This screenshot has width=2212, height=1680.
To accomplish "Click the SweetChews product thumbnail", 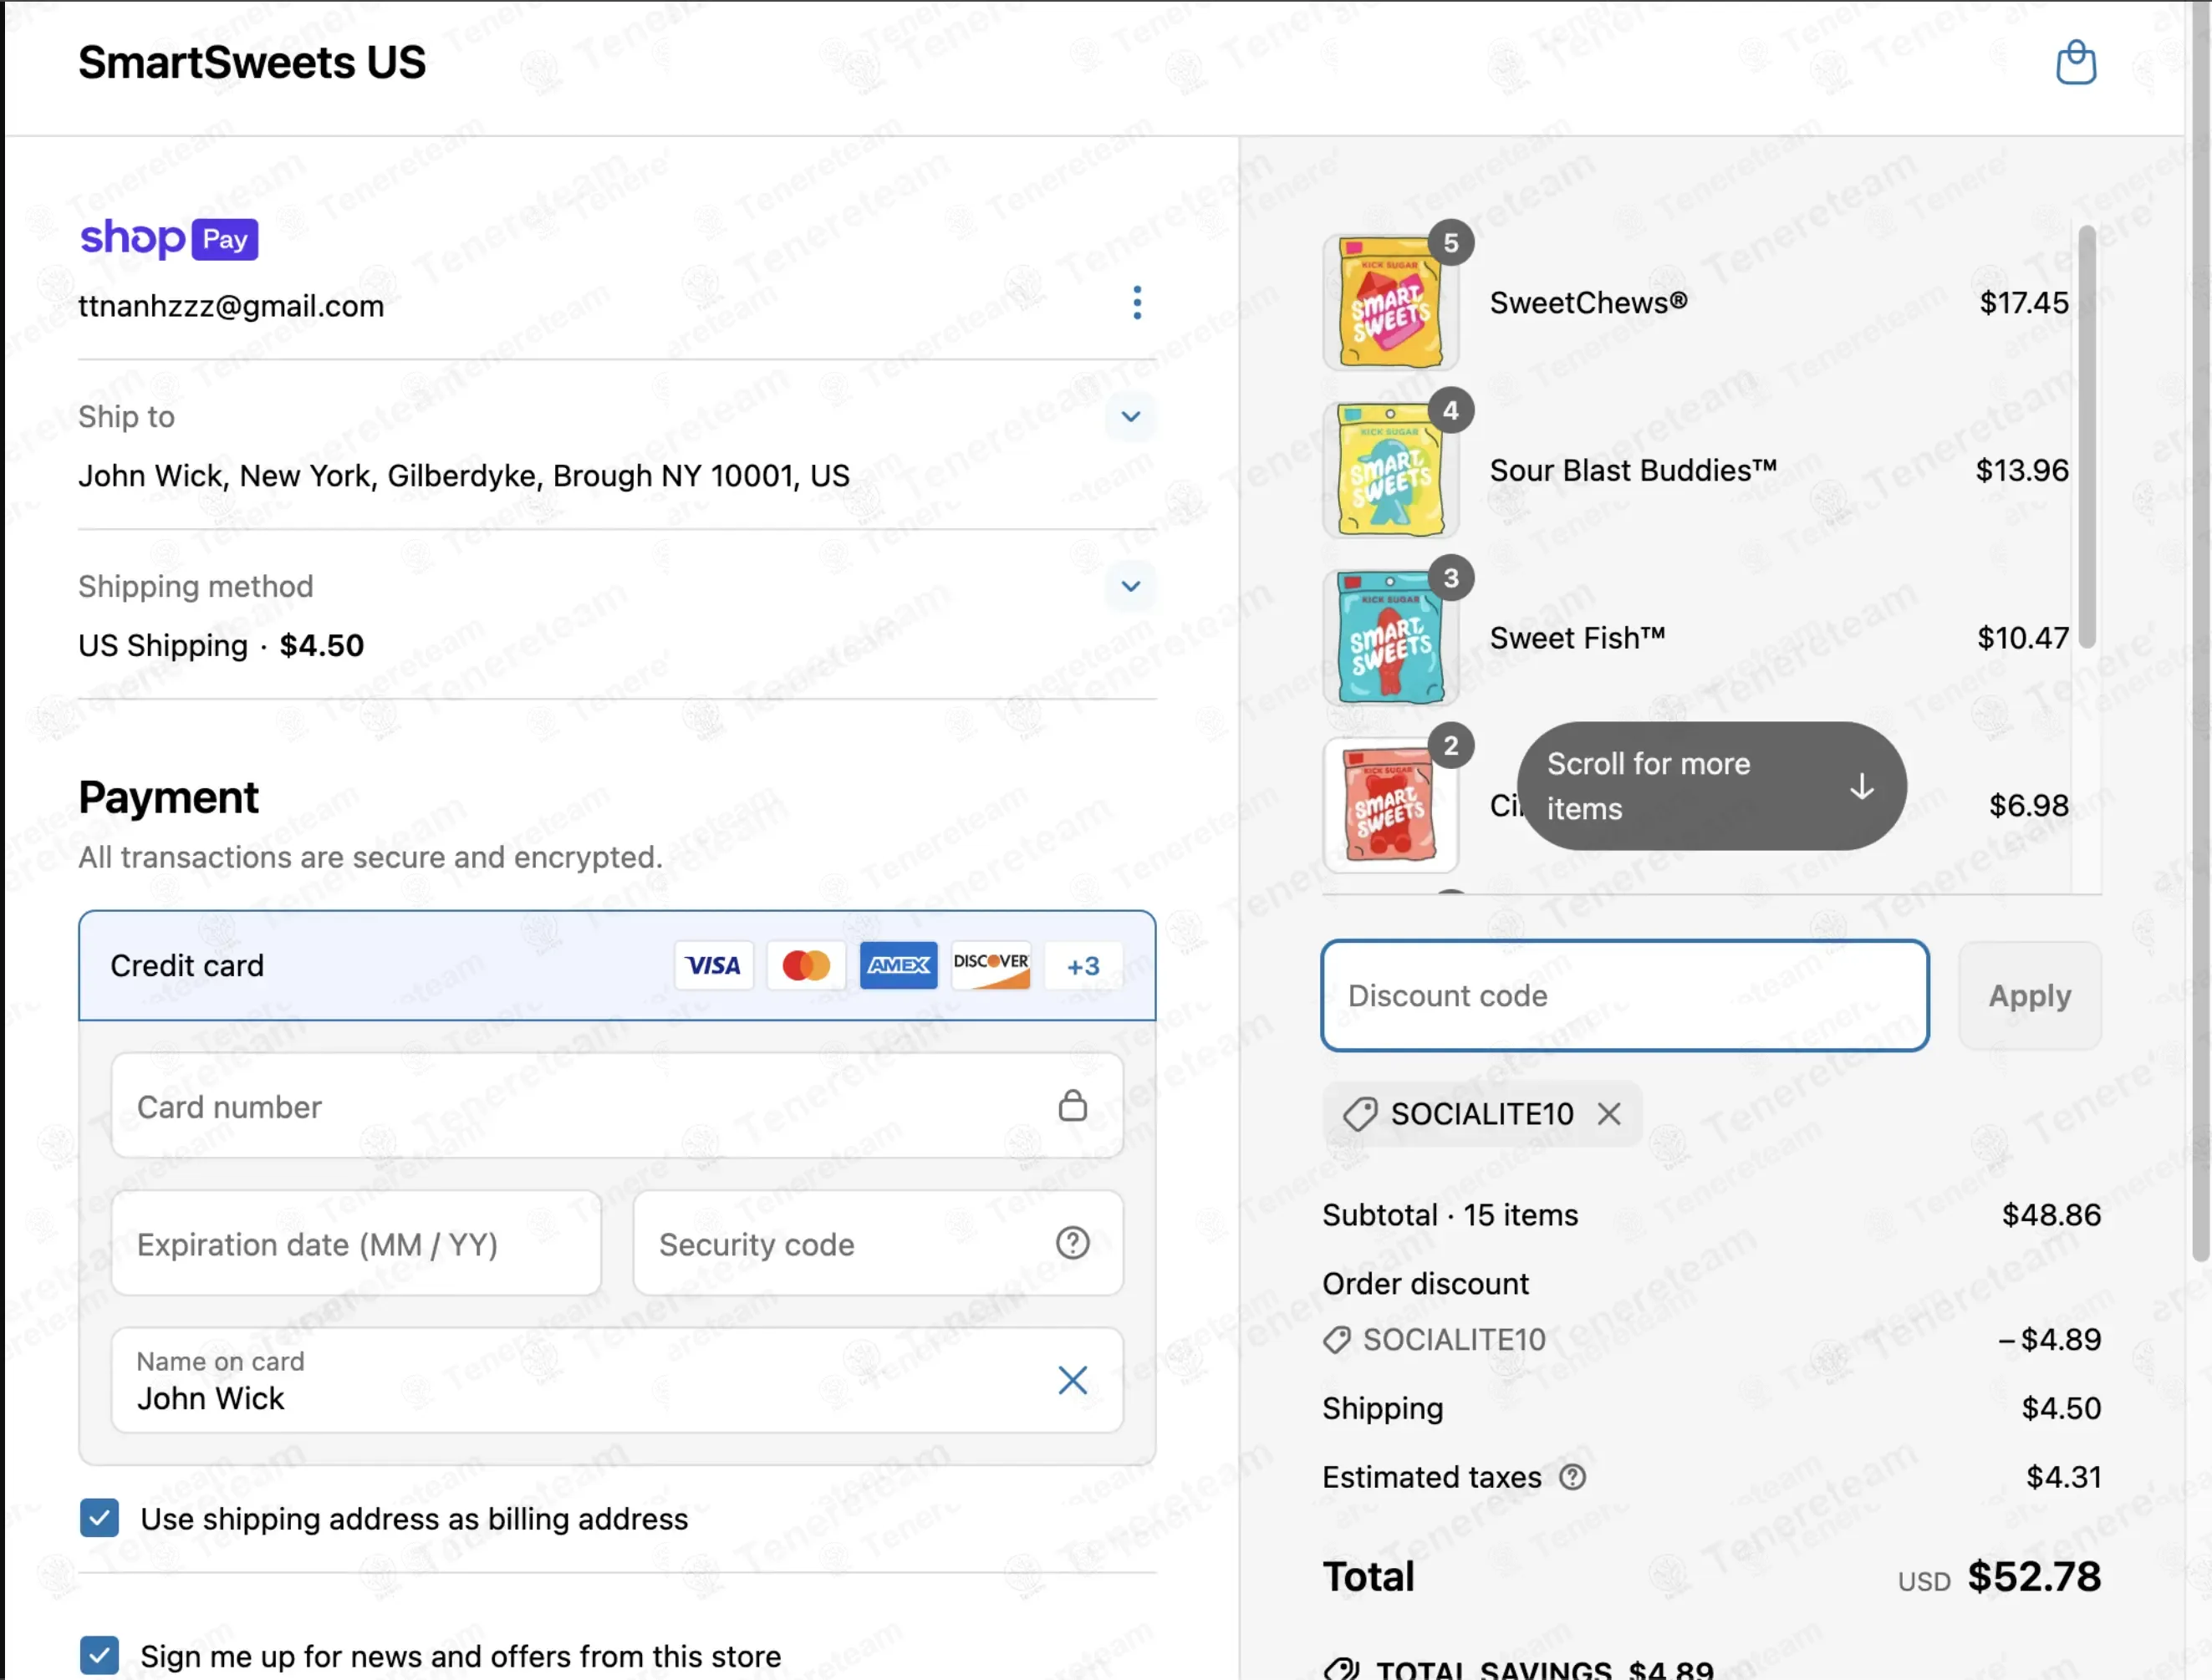I will click(1390, 302).
